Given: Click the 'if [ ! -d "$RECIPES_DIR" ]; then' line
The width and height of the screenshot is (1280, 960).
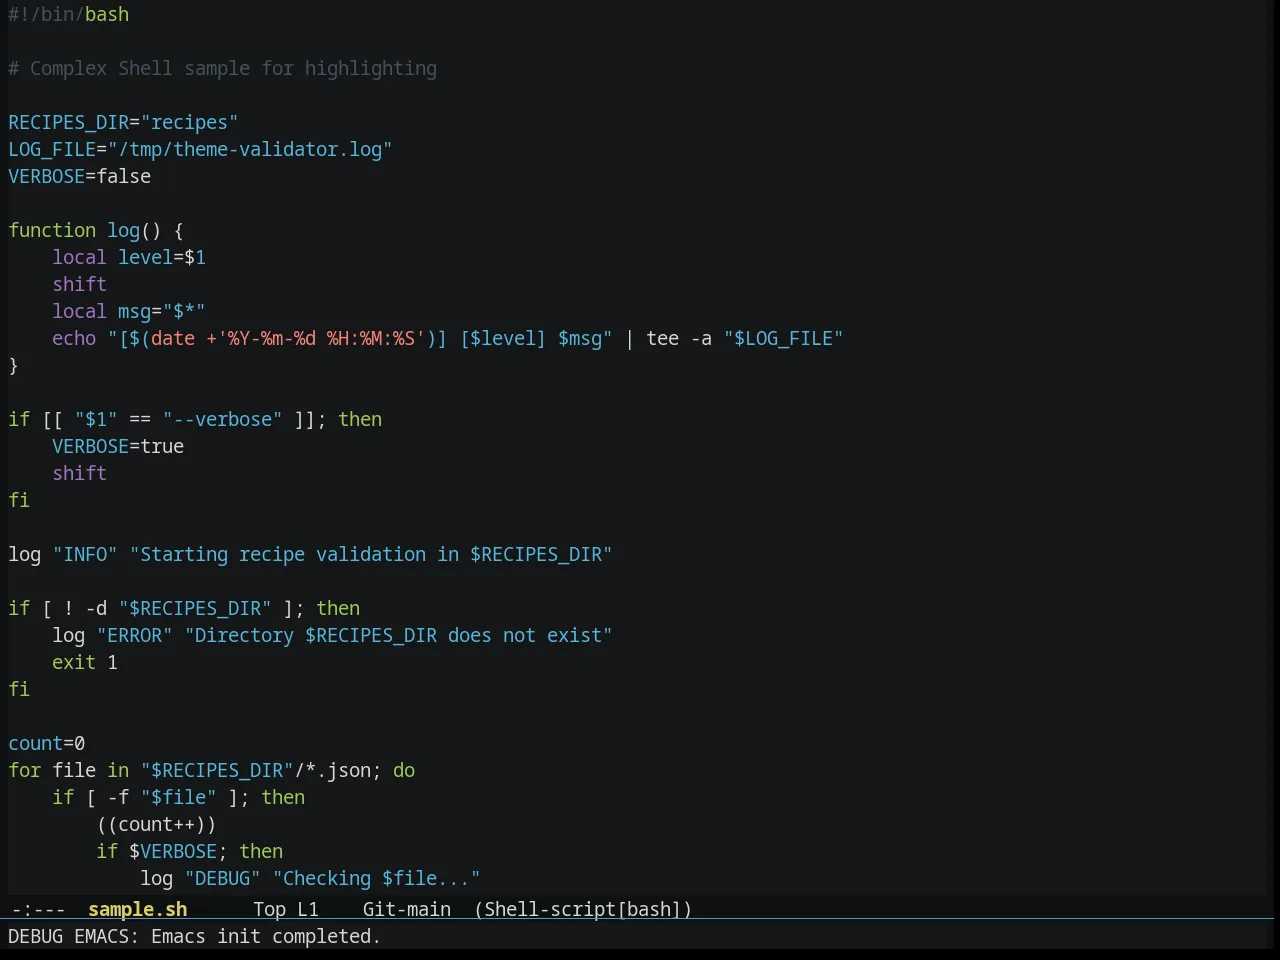Looking at the screenshot, I should coord(184,608).
